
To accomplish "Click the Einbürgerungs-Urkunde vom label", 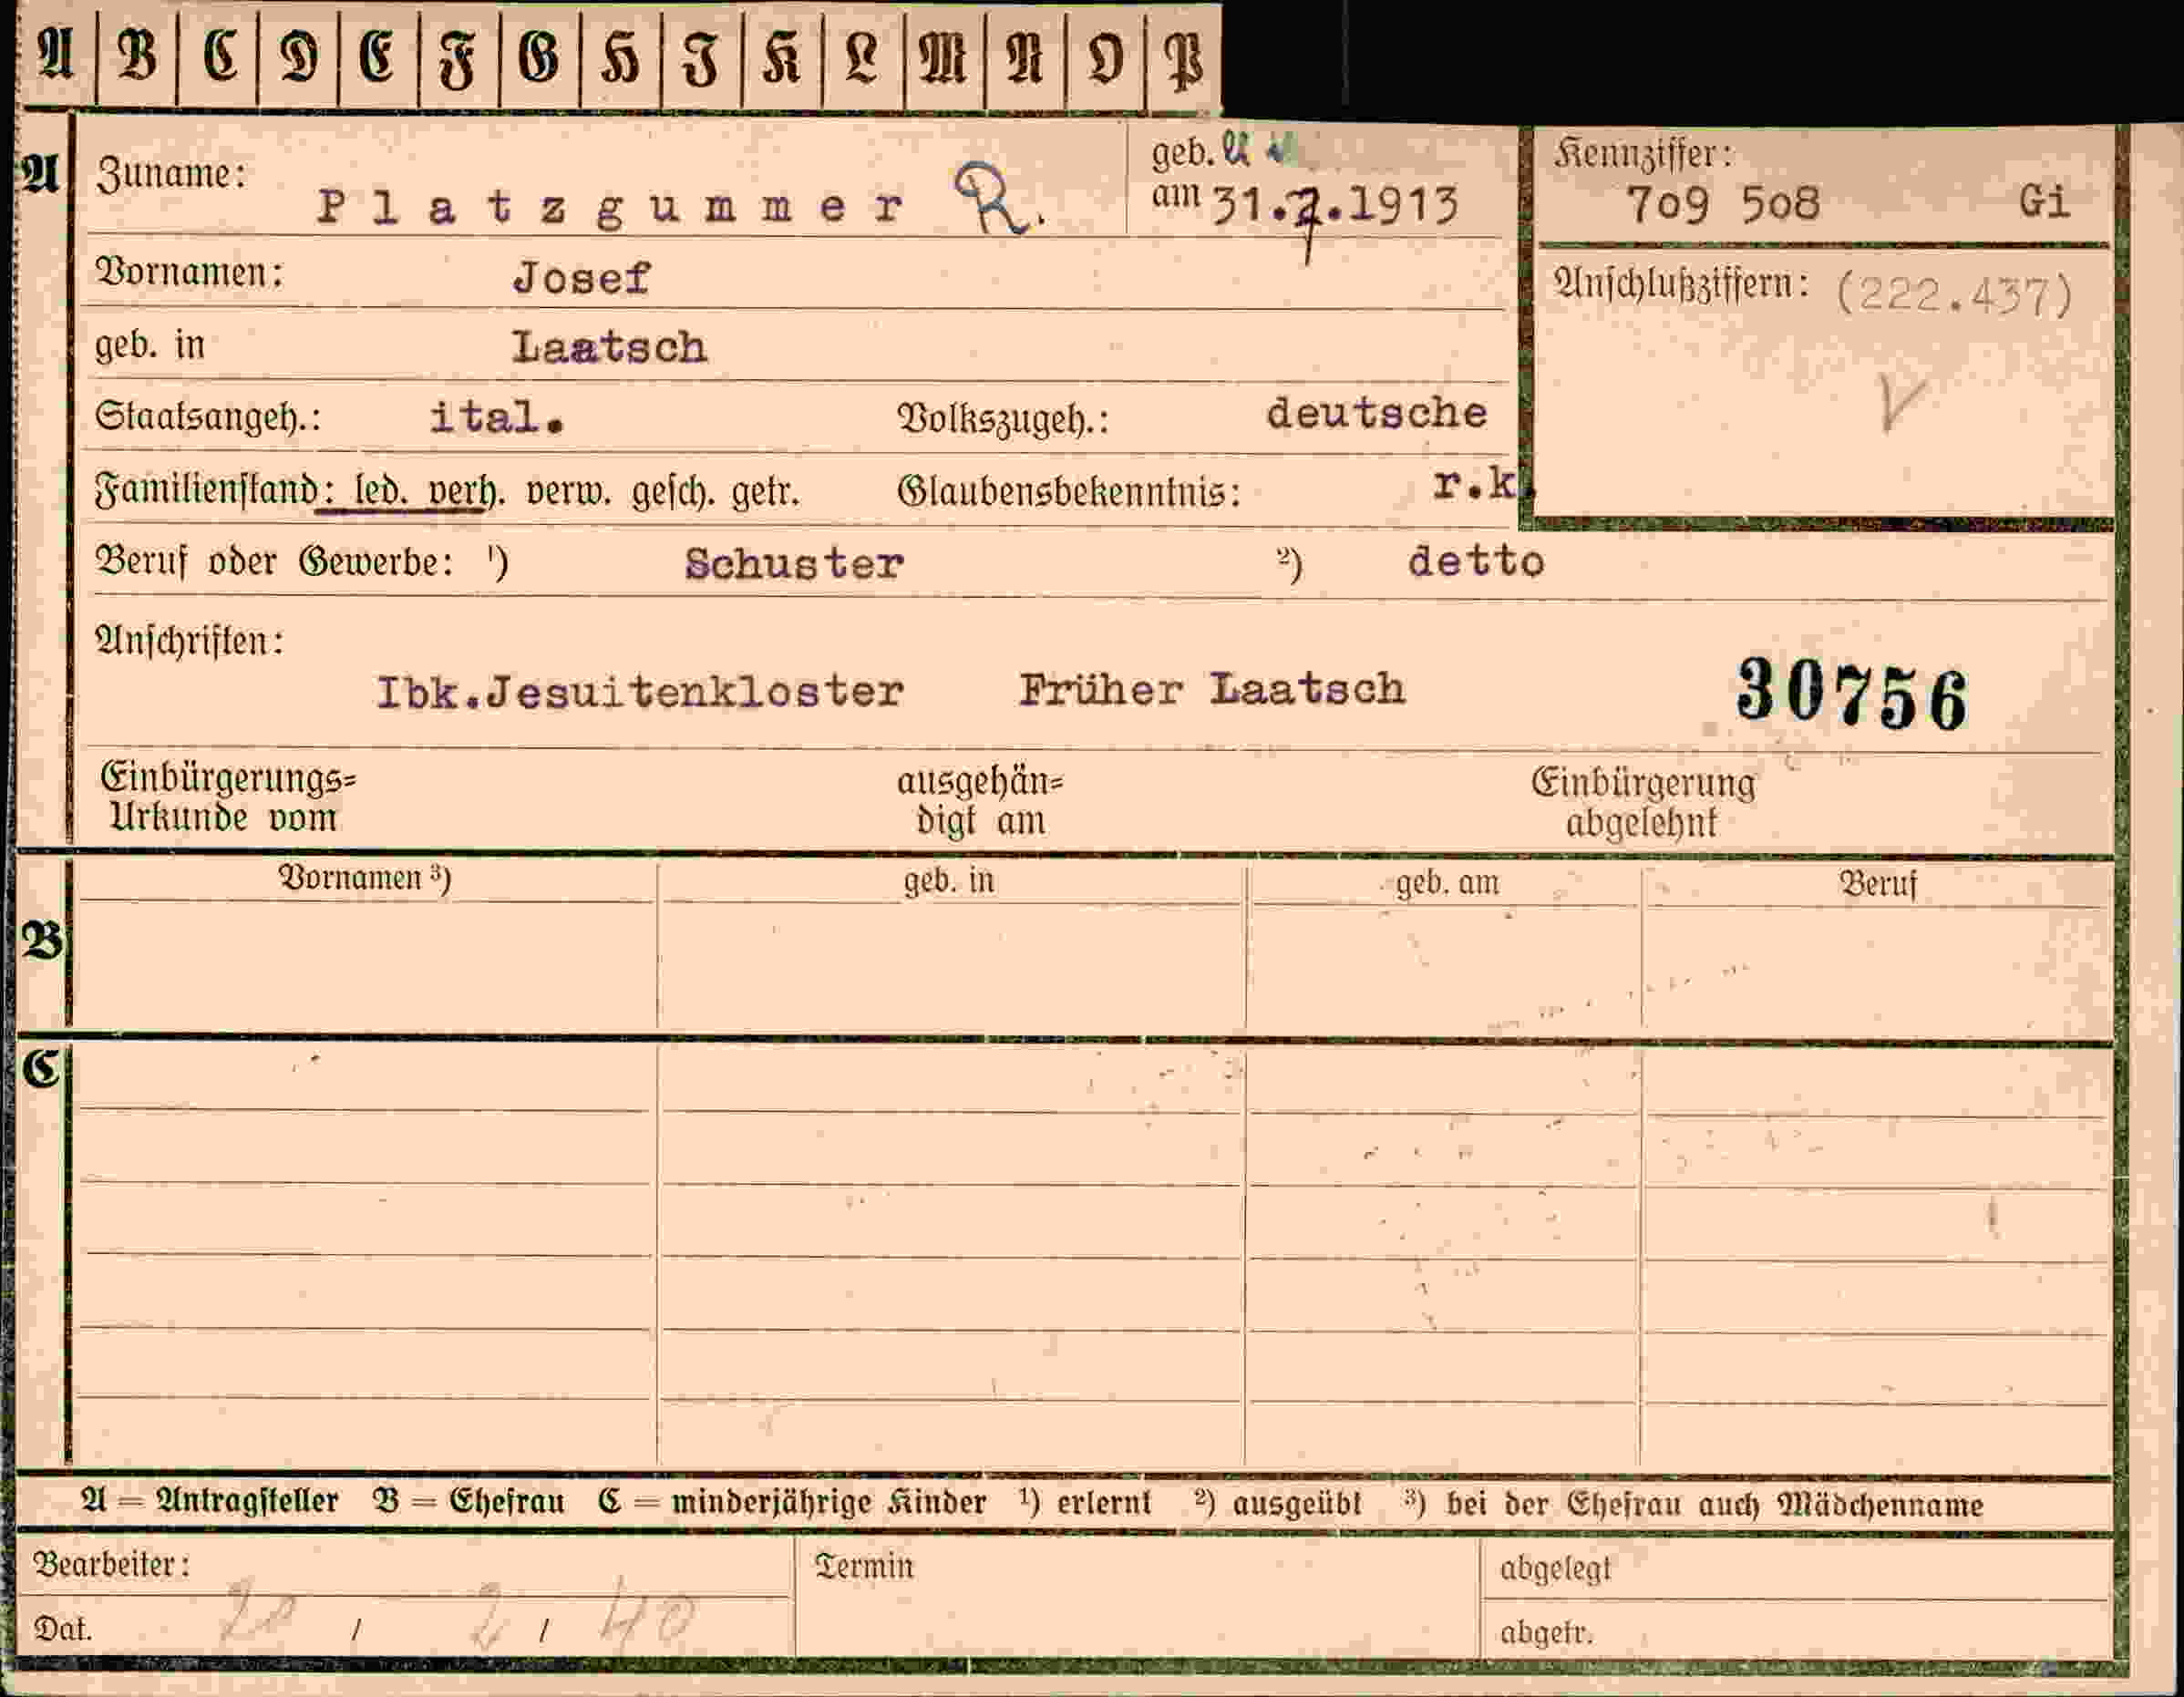I will pos(229,798).
